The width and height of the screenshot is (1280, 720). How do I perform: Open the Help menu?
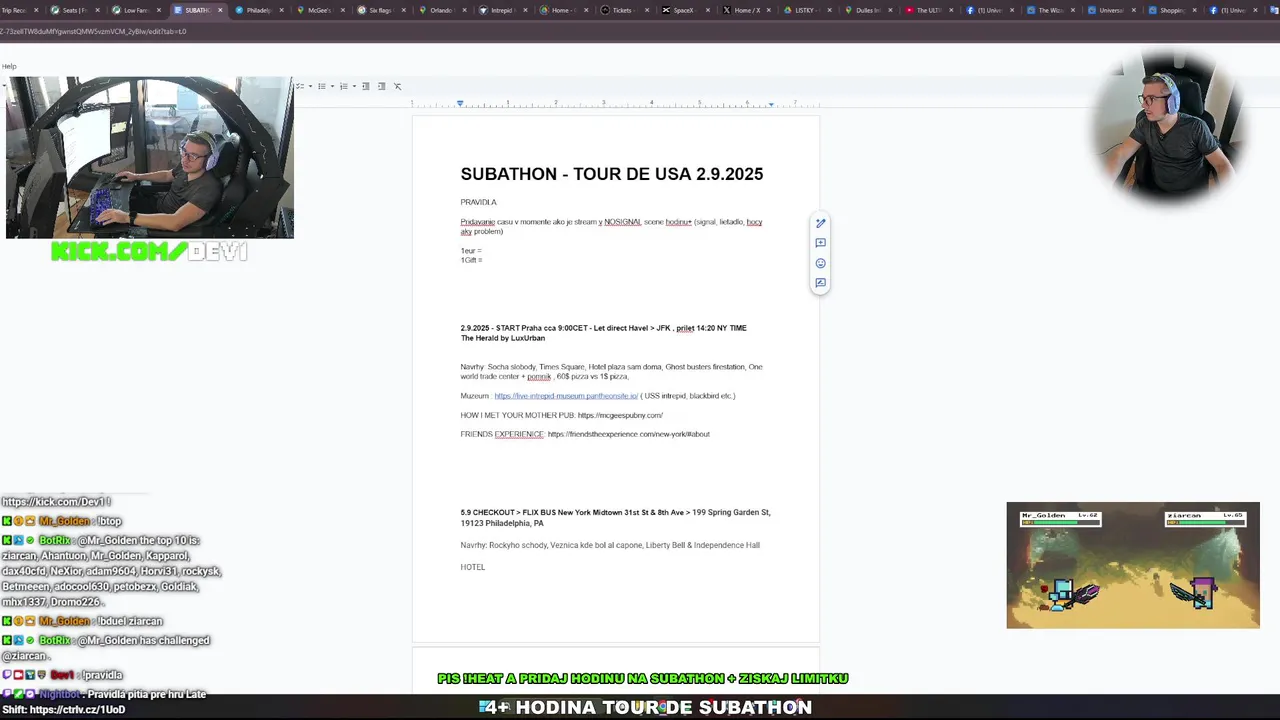point(9,66)
